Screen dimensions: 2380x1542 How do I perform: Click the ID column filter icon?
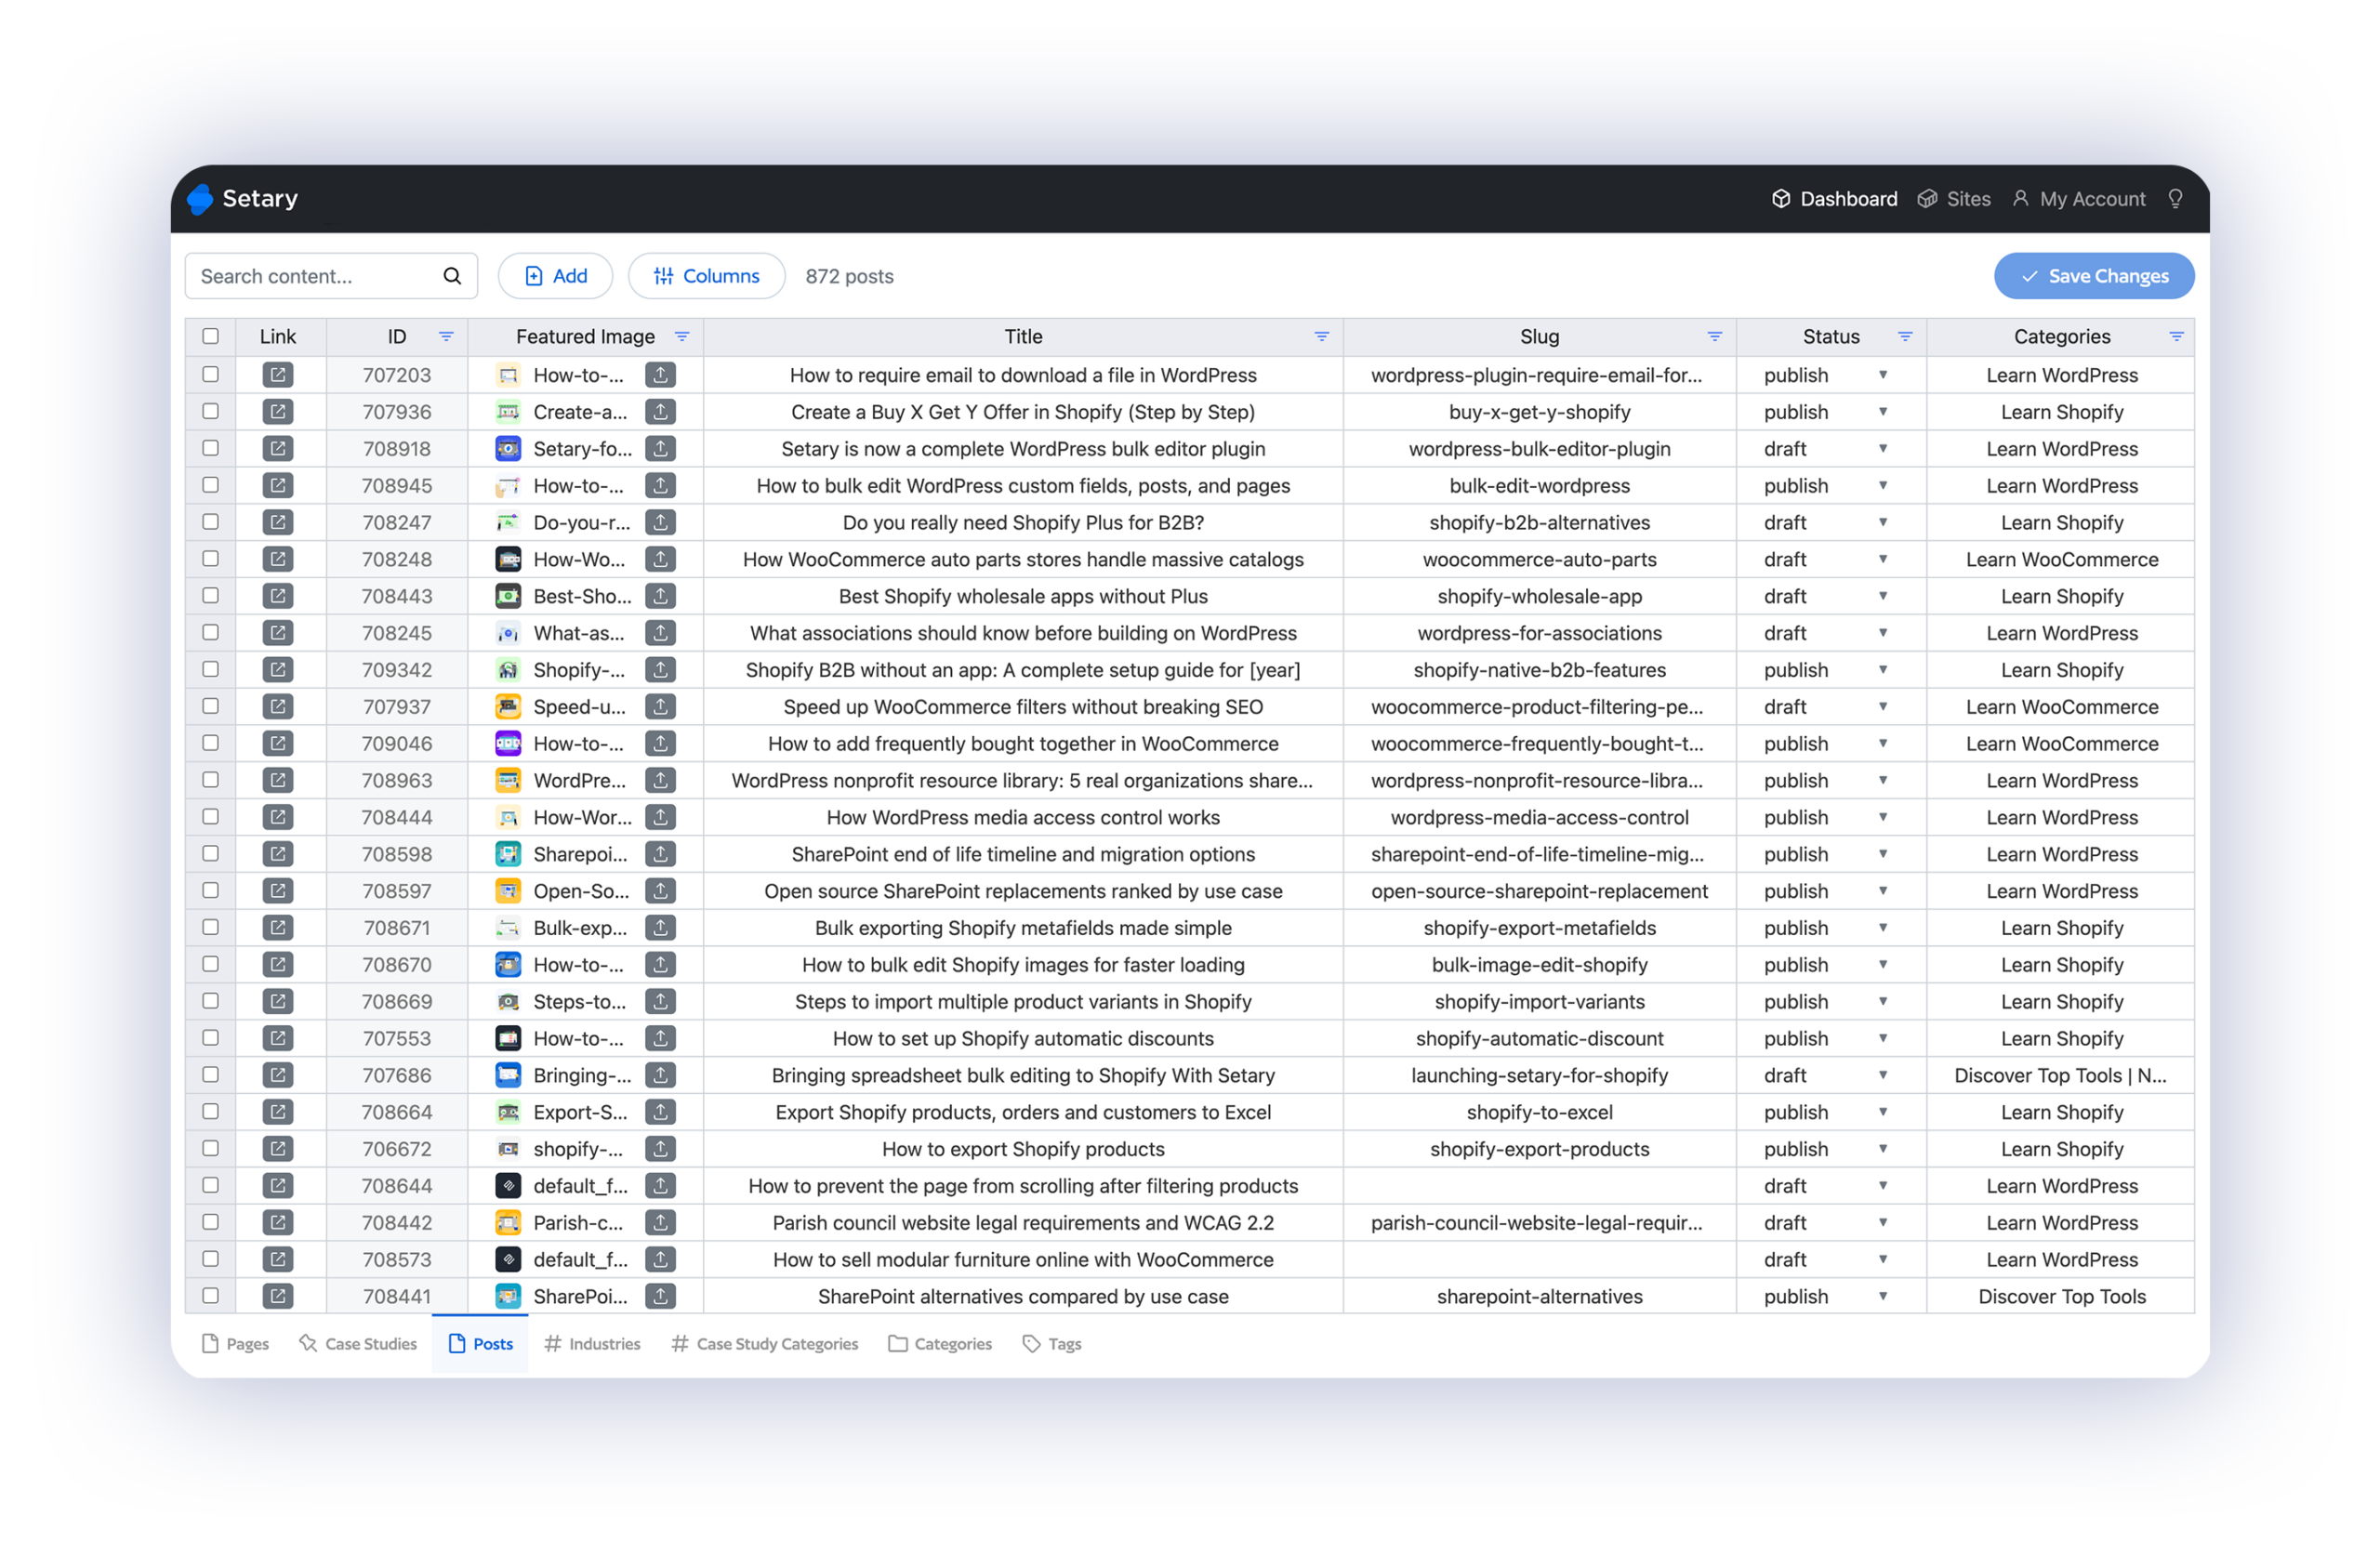(x=446, y=337)
